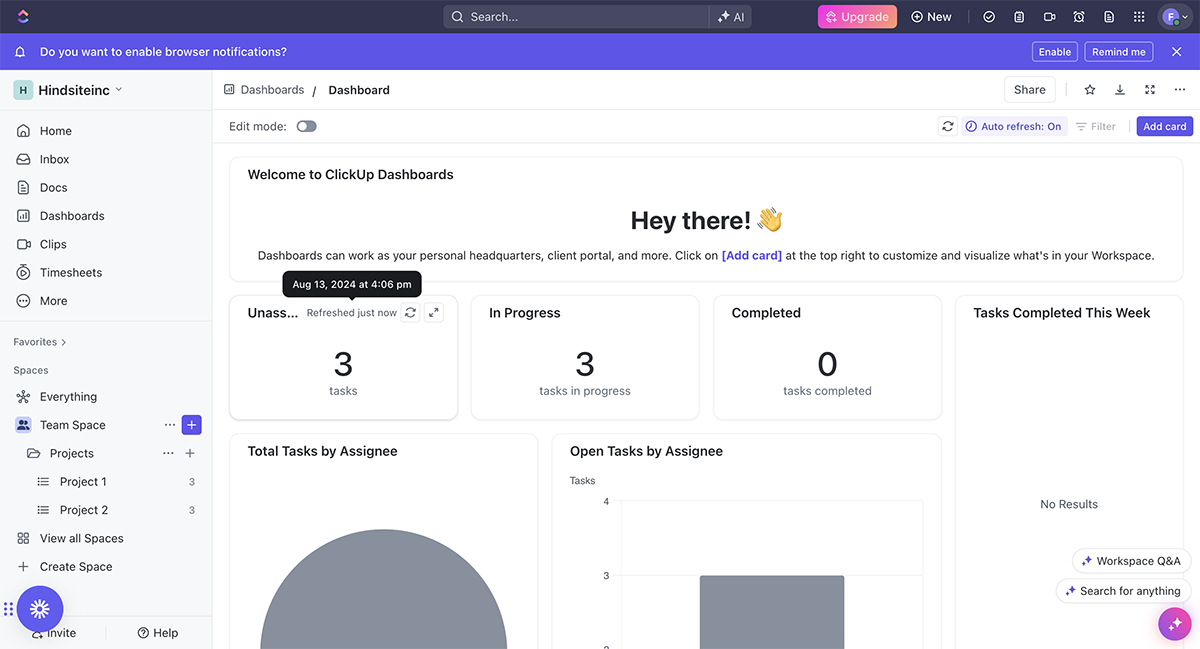The image size is (1200, 649).
Task: Click the Add card button
Action: click(x=1164, y=127)
